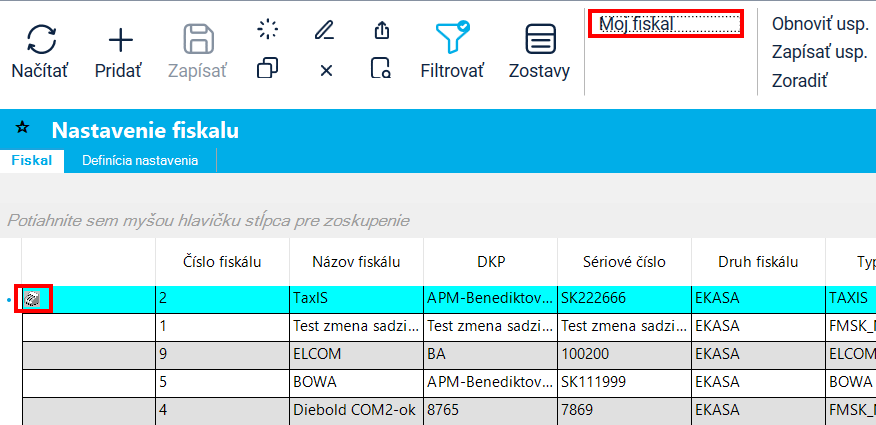Click the Načítať reload icon
This screenshot has height=425, width=876.
point(40,40)
